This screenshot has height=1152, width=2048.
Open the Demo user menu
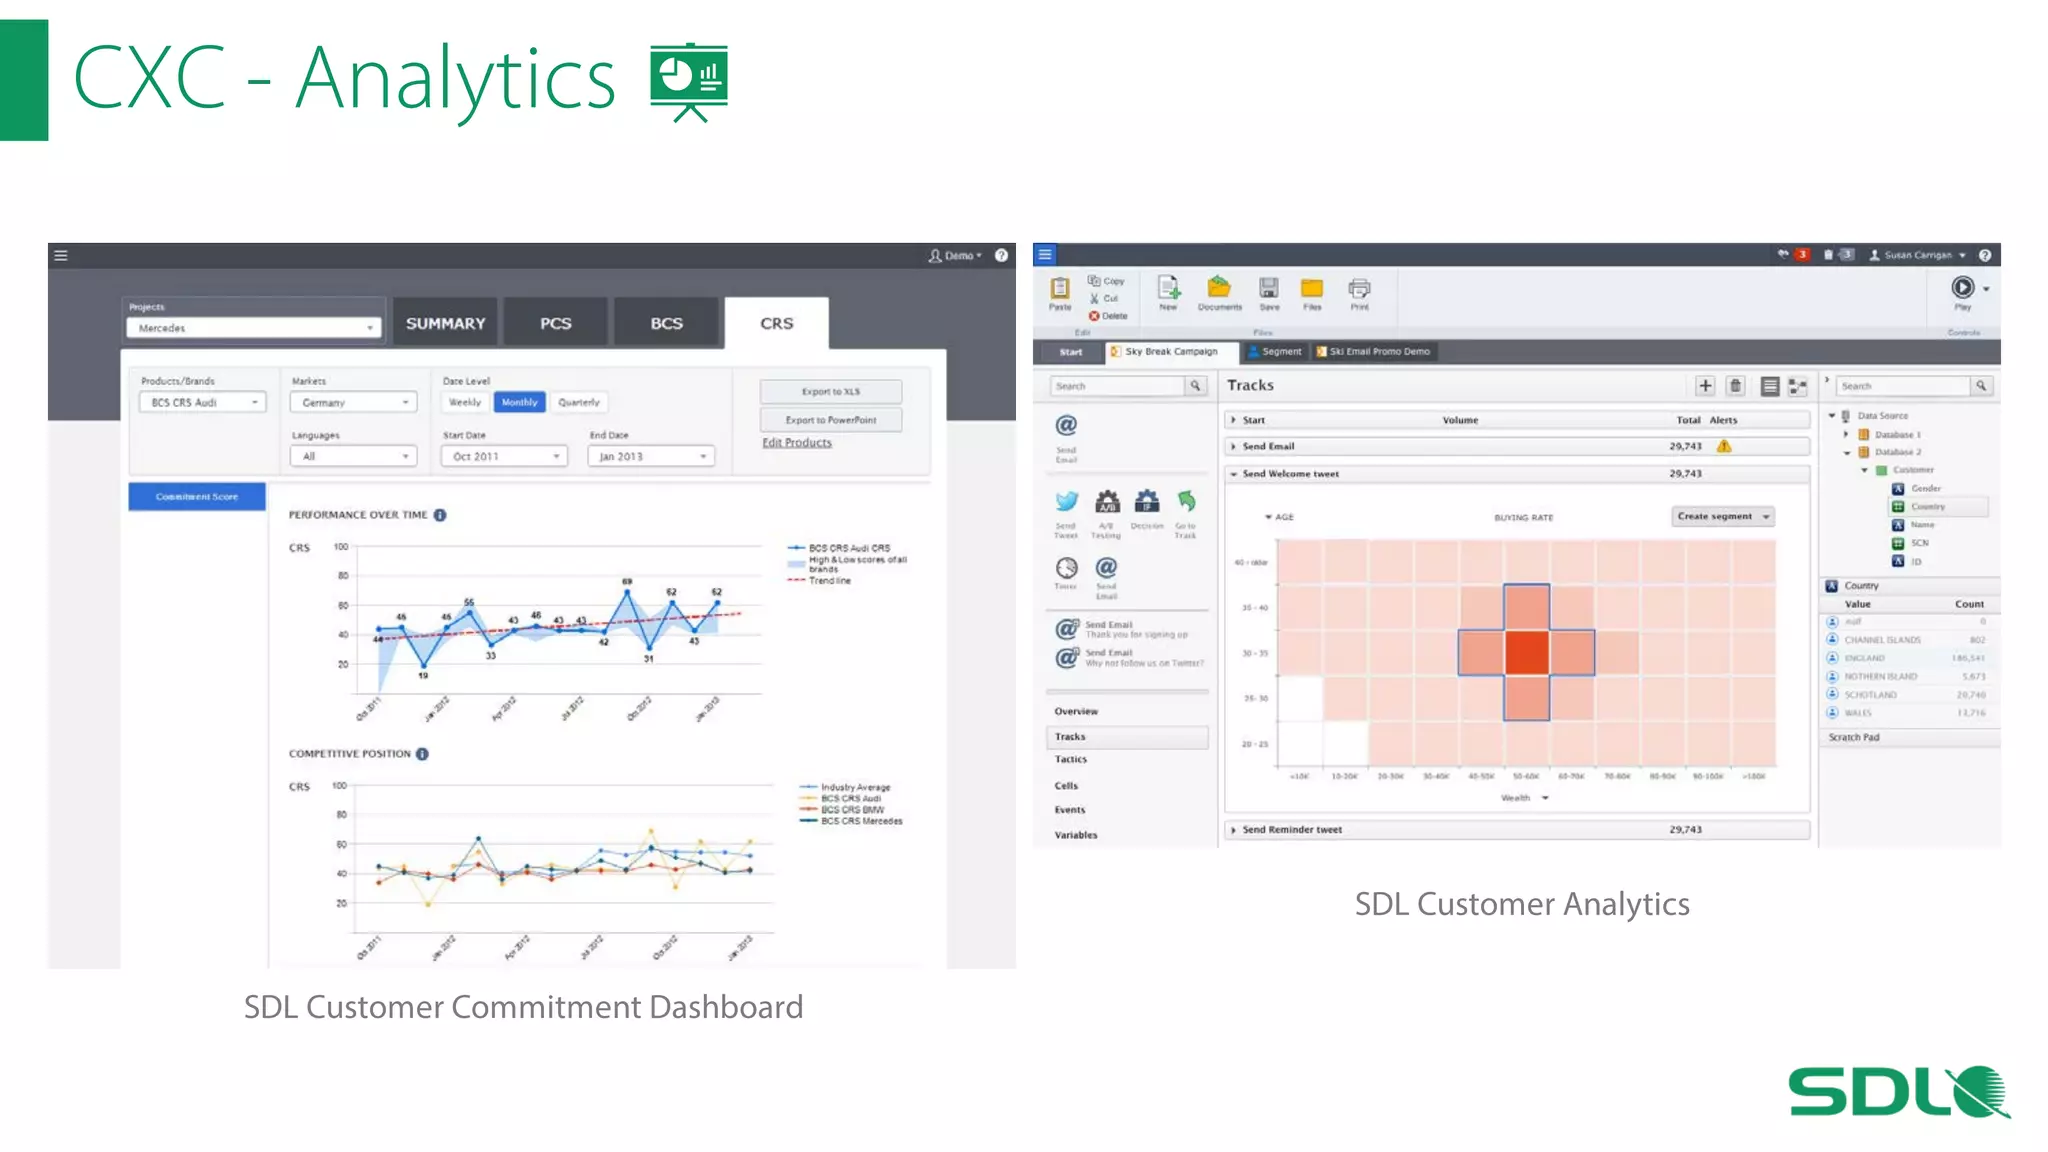click(x=955, y=255)
